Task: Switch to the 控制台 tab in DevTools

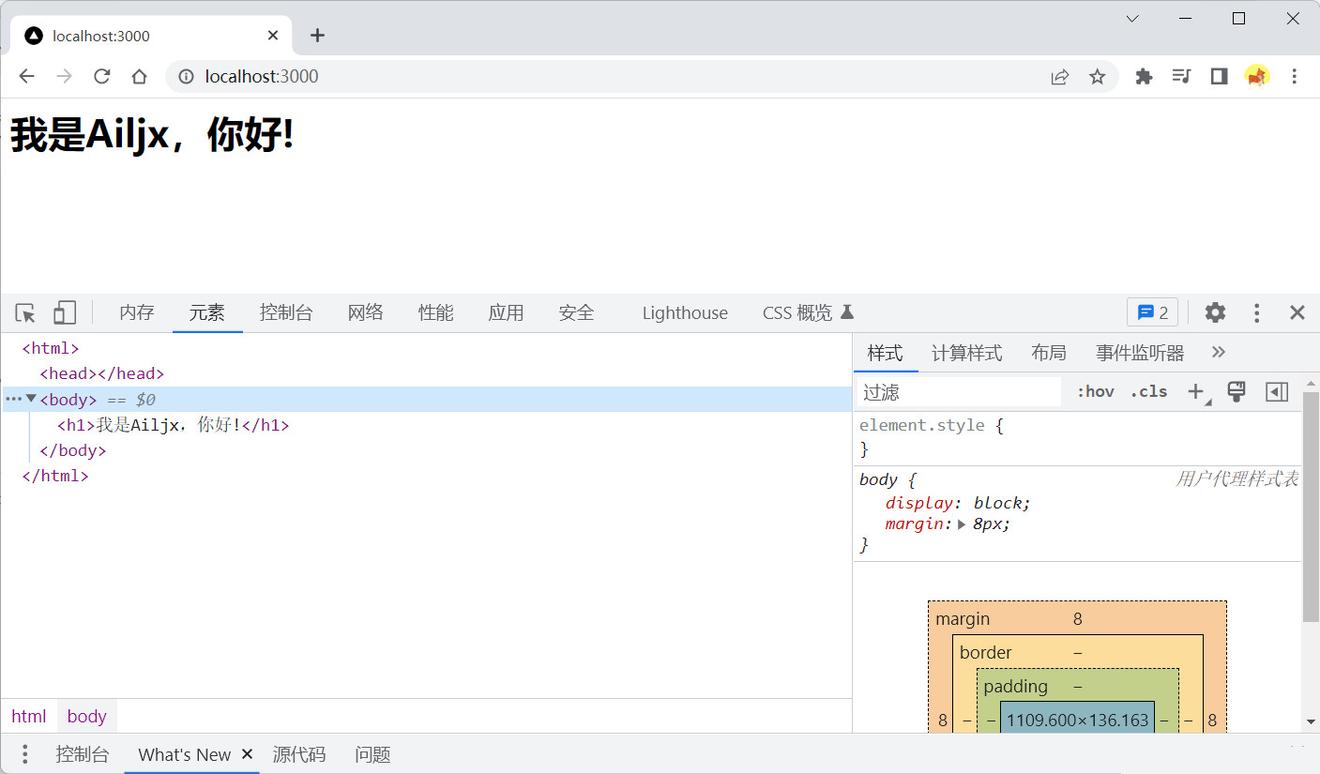Action: coord(286,313)
